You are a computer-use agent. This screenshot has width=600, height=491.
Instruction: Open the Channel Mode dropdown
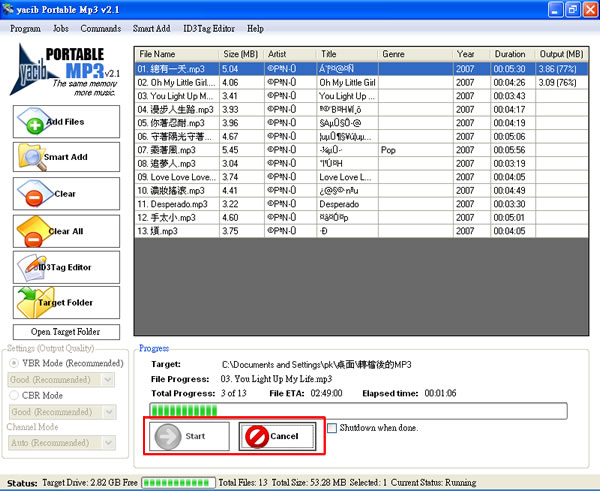pyautogui.click(x=108, y=442)
